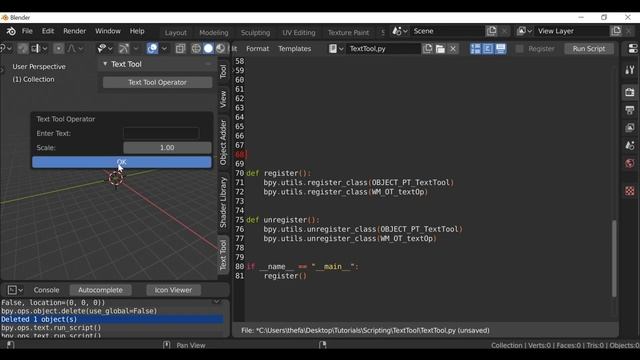
Task: Collapse the Text Tool panel
Action: coord(105,64)
